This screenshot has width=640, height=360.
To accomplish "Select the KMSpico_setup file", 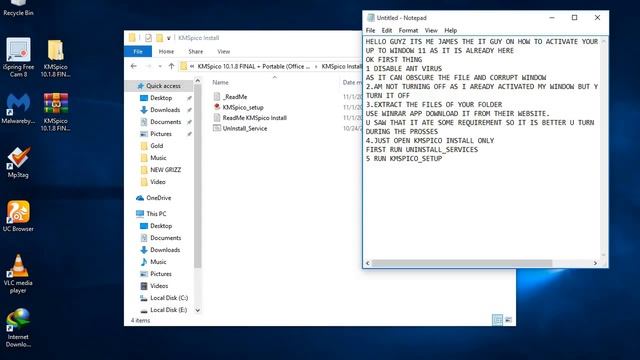I will (x=238, y=107).
